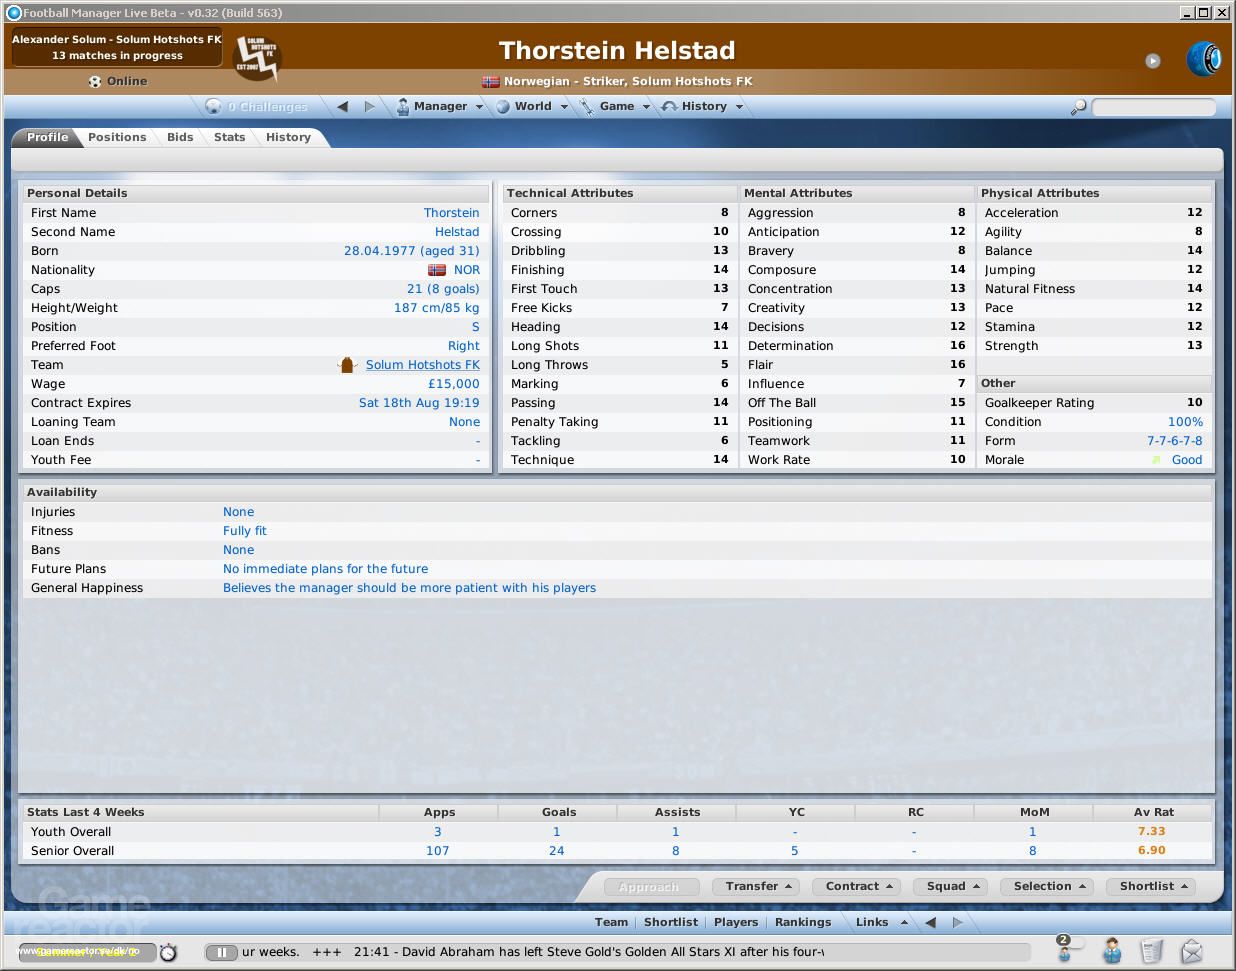Click the 0 Challenges globe icon
Screen dimensions: 1236x971
point(213,106)
